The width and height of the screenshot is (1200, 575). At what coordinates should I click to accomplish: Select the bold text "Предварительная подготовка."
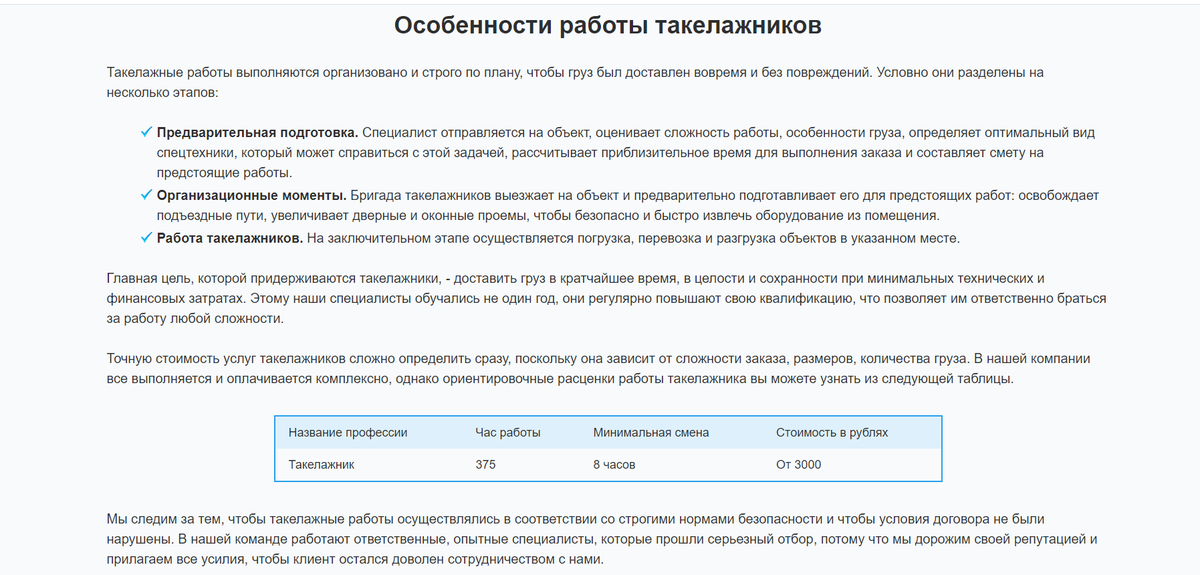[257, 133]
